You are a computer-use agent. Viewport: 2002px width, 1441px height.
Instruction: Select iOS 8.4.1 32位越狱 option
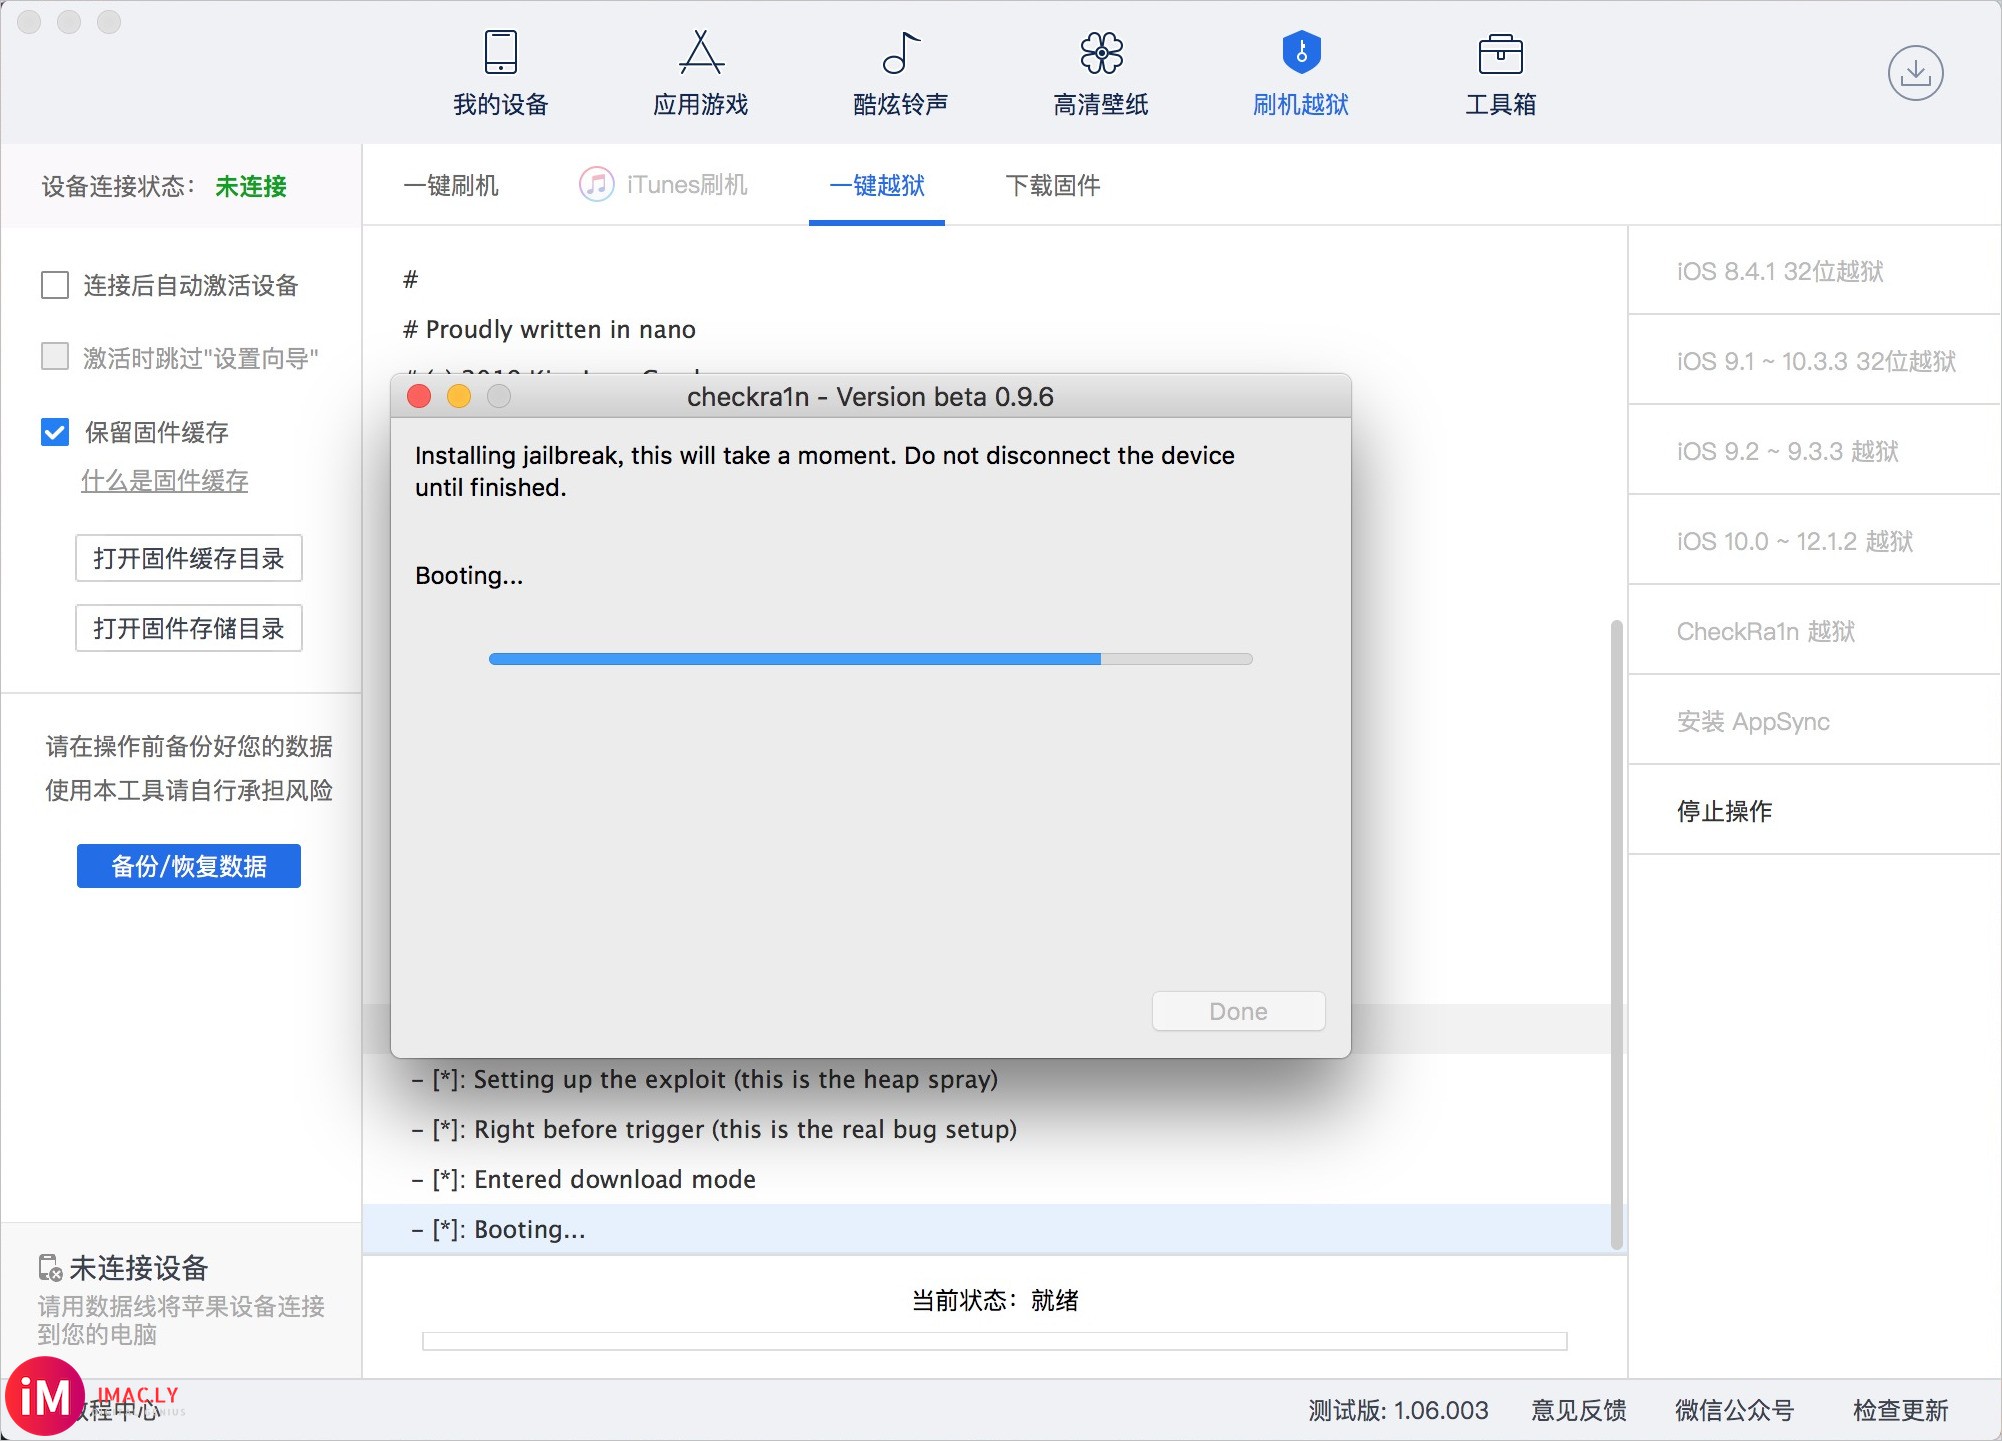pyautogui.click(x=1814, y=271)
